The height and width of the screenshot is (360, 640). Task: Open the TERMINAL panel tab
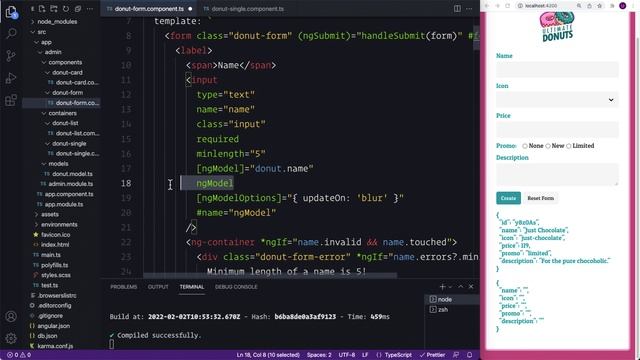click(x=191, y=287)
